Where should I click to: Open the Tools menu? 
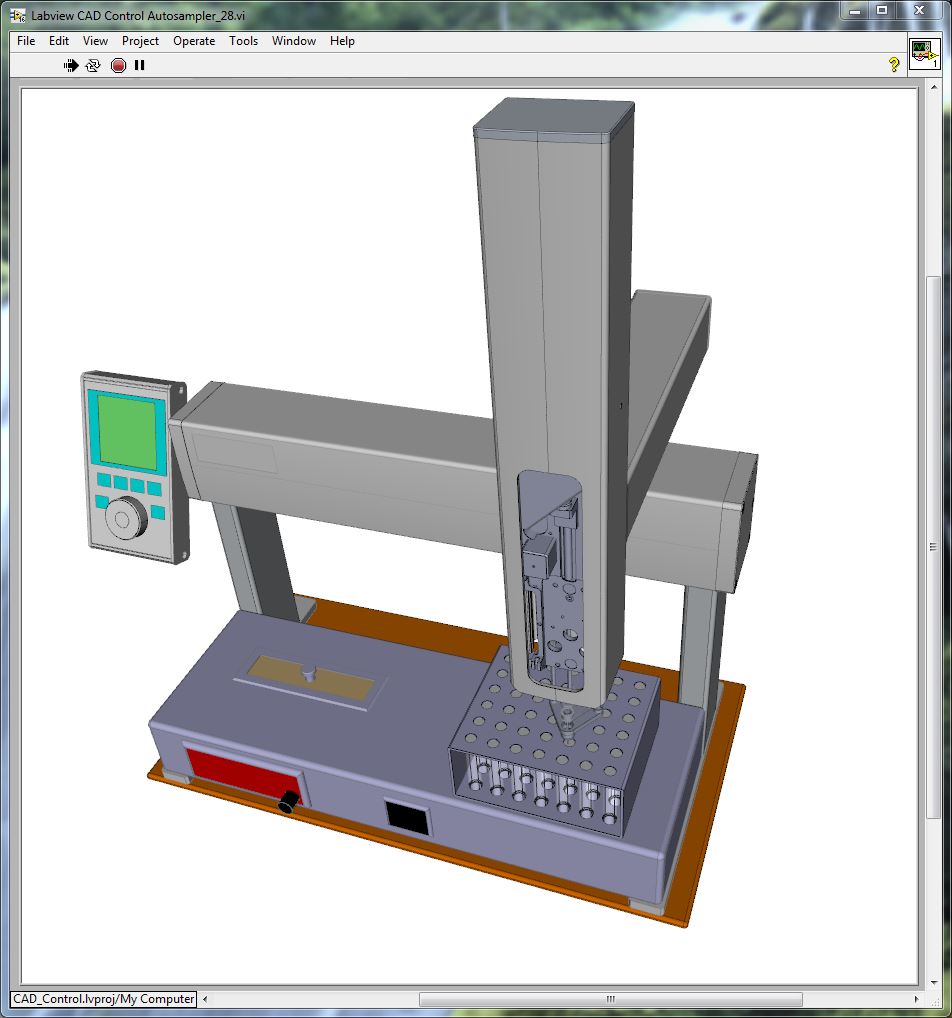pyautogui.click(x=243, y=41)
